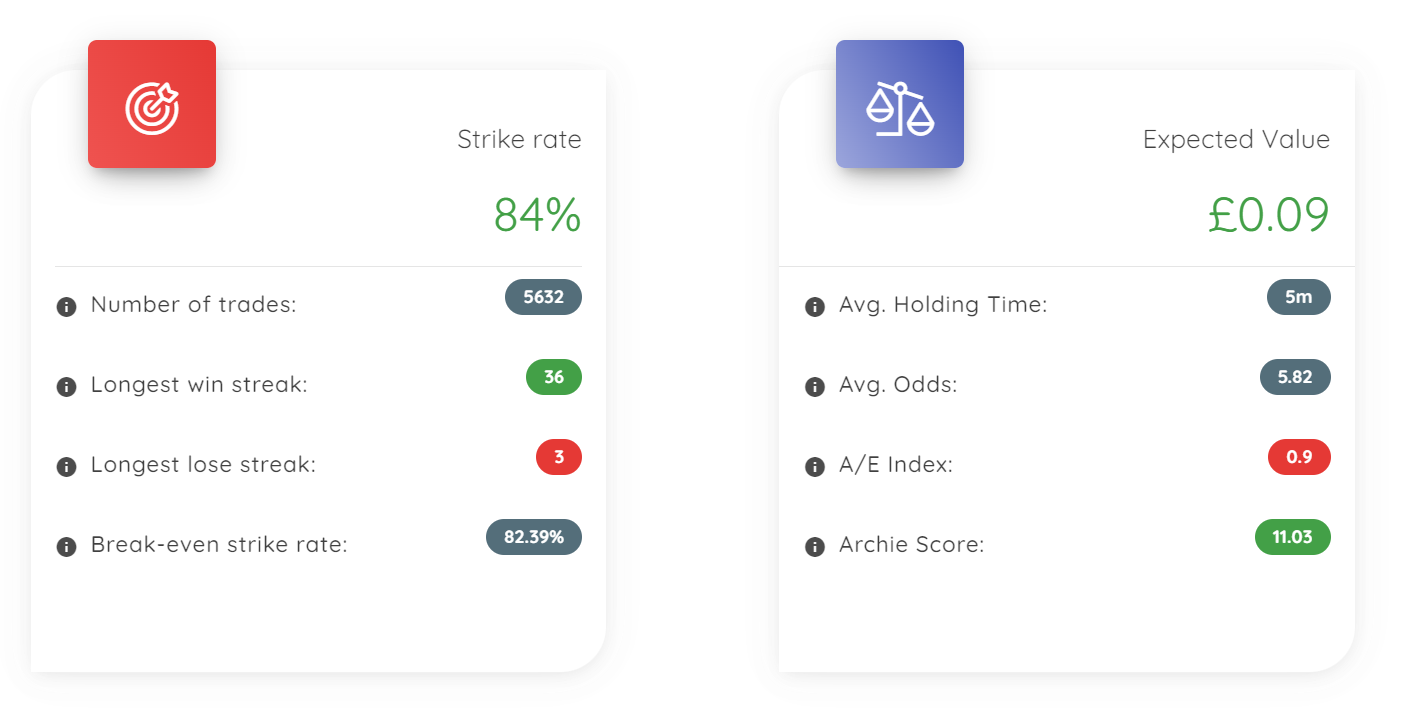Click the 5632 trades badge

point(543,297)
